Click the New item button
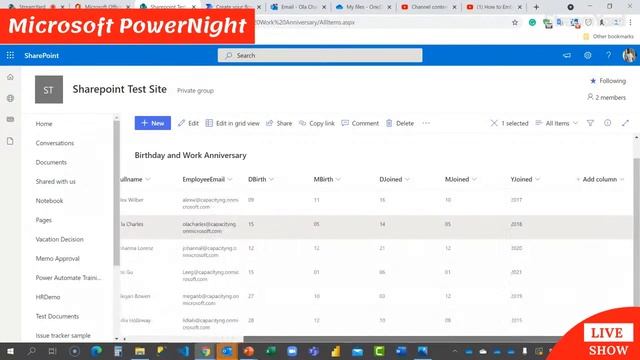Viewport: 640px width, 360px height. (153, 123)
